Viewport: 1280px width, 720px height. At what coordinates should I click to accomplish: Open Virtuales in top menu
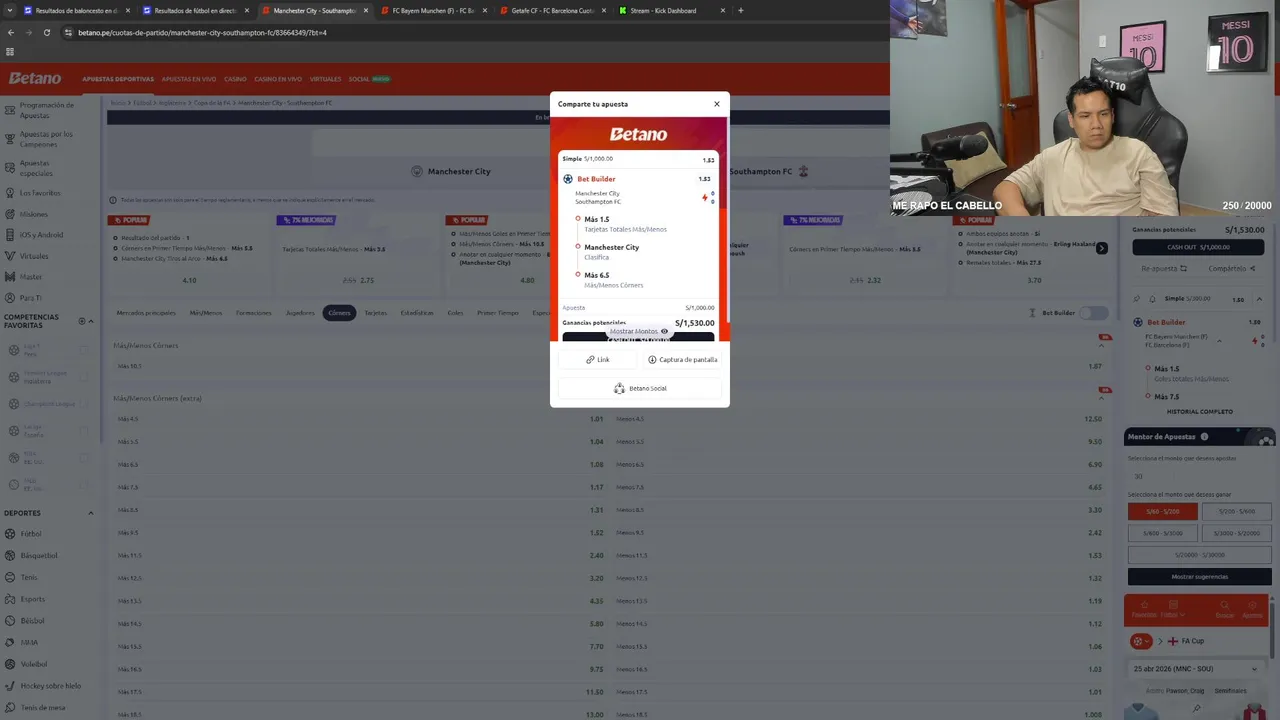(325, 79)
